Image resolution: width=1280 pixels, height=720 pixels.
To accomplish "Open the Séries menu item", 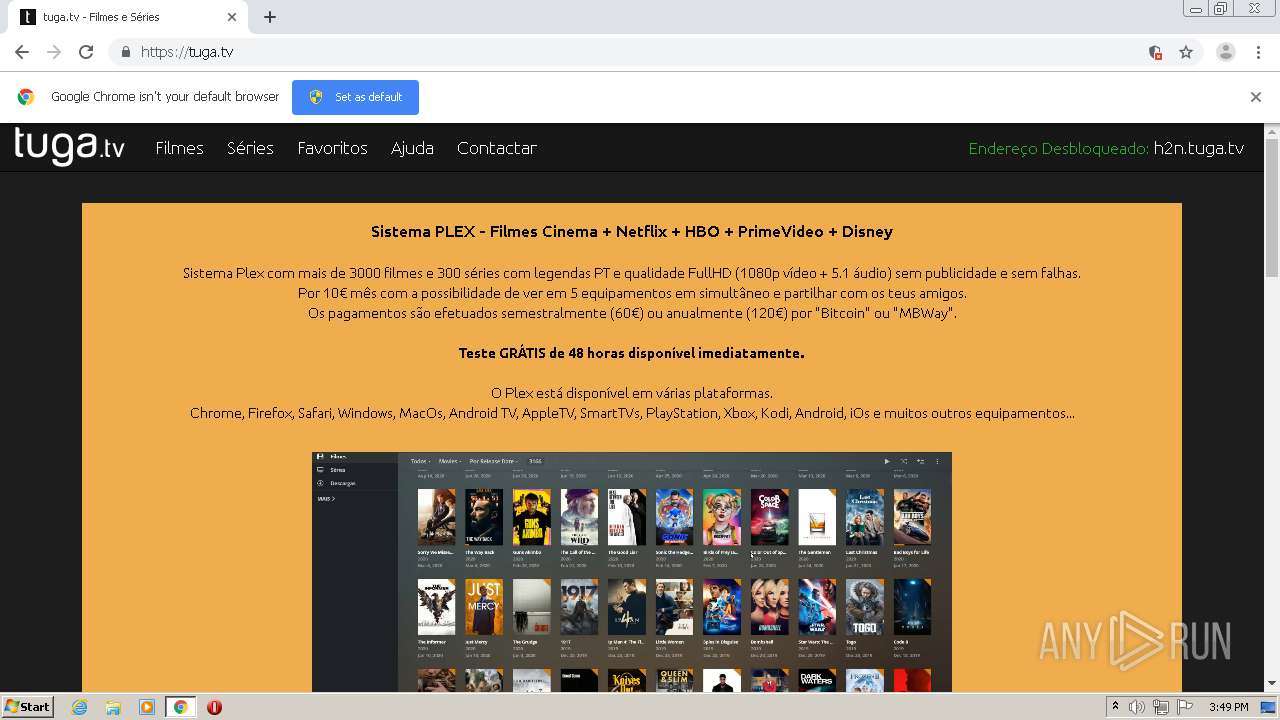I will click(x=250, y=148).
